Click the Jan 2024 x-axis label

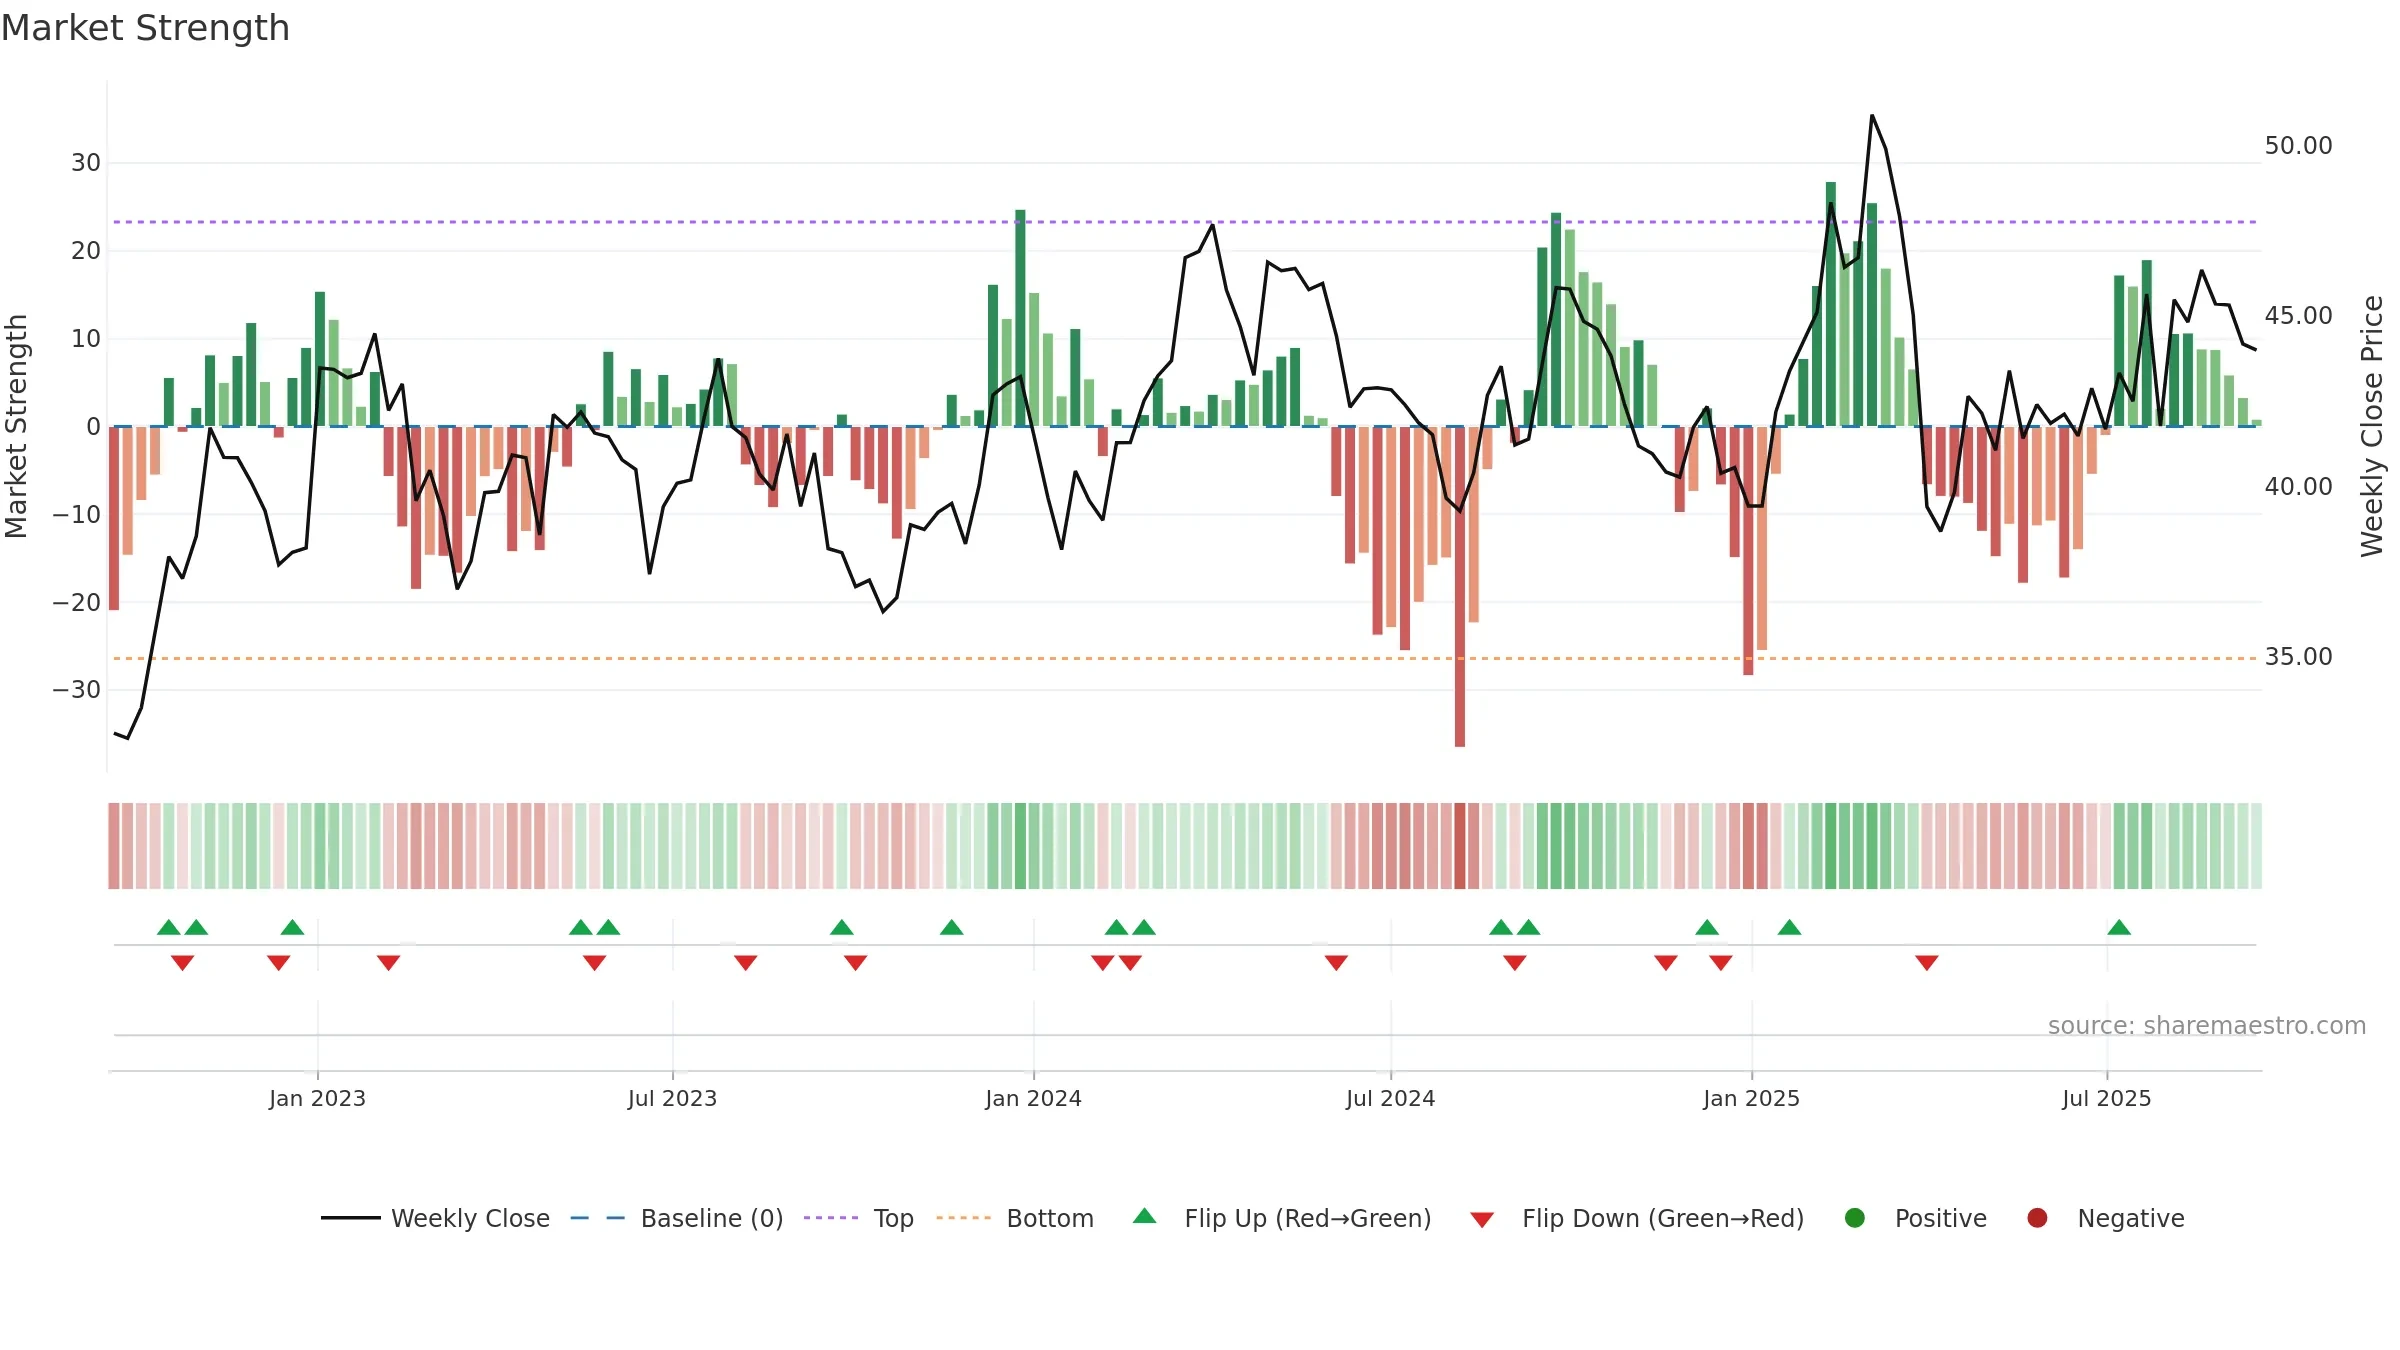tap(1033, 1098)
